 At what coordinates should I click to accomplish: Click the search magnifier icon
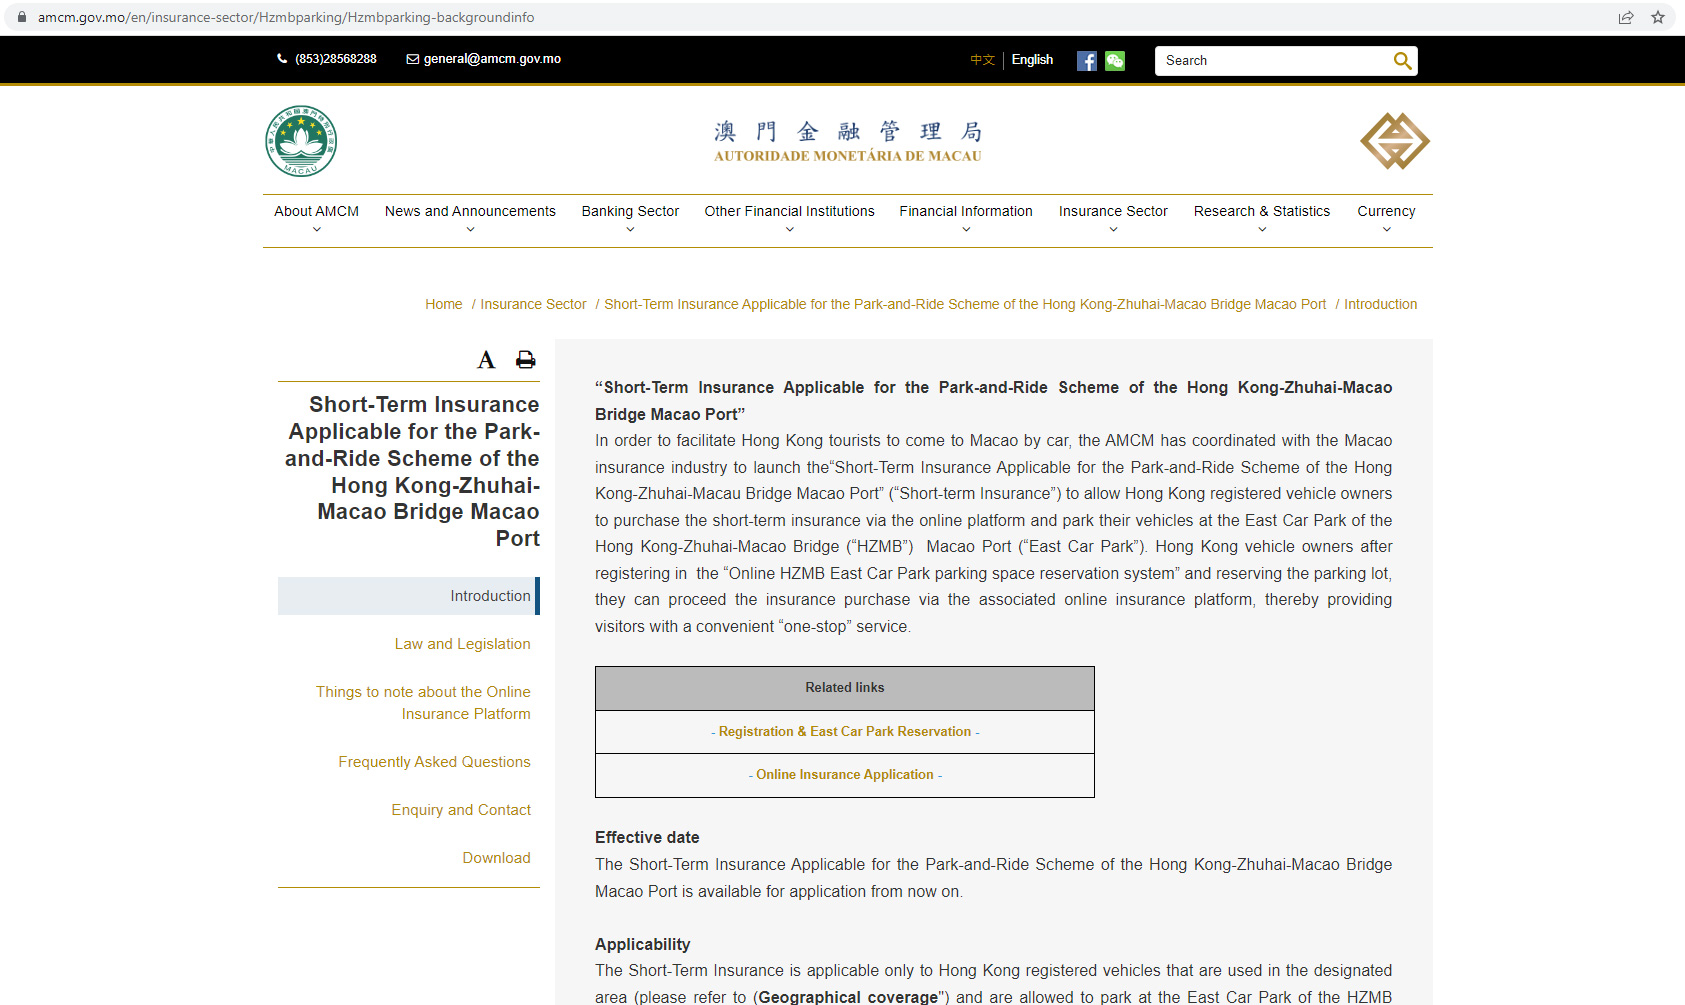[x=1402, y=61]
